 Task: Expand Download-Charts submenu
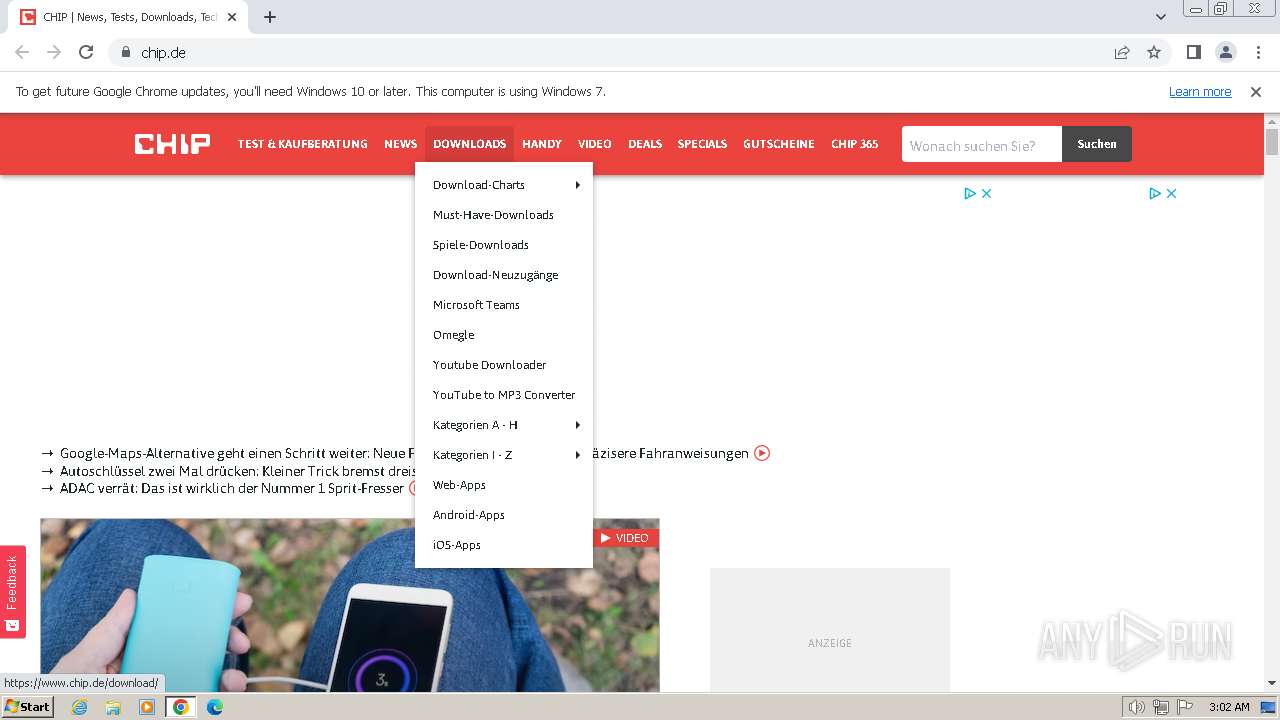tap(504, 185)
